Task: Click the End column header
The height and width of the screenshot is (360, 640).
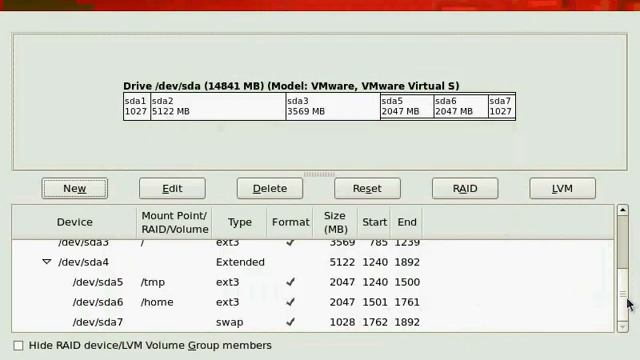Action: click(x=407, y=222)
